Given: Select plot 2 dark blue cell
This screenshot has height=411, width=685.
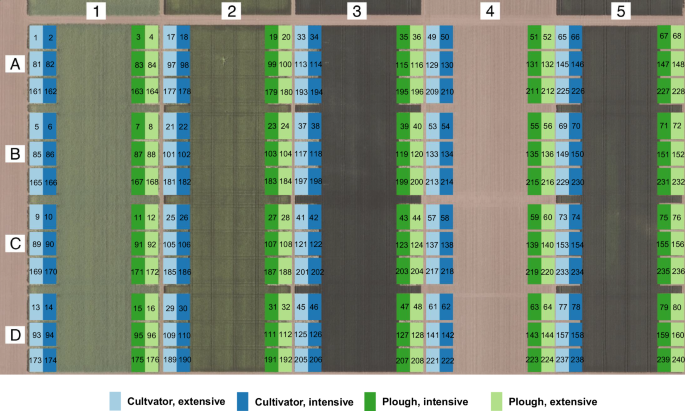Looking at the screenshot, I should 50,37.
